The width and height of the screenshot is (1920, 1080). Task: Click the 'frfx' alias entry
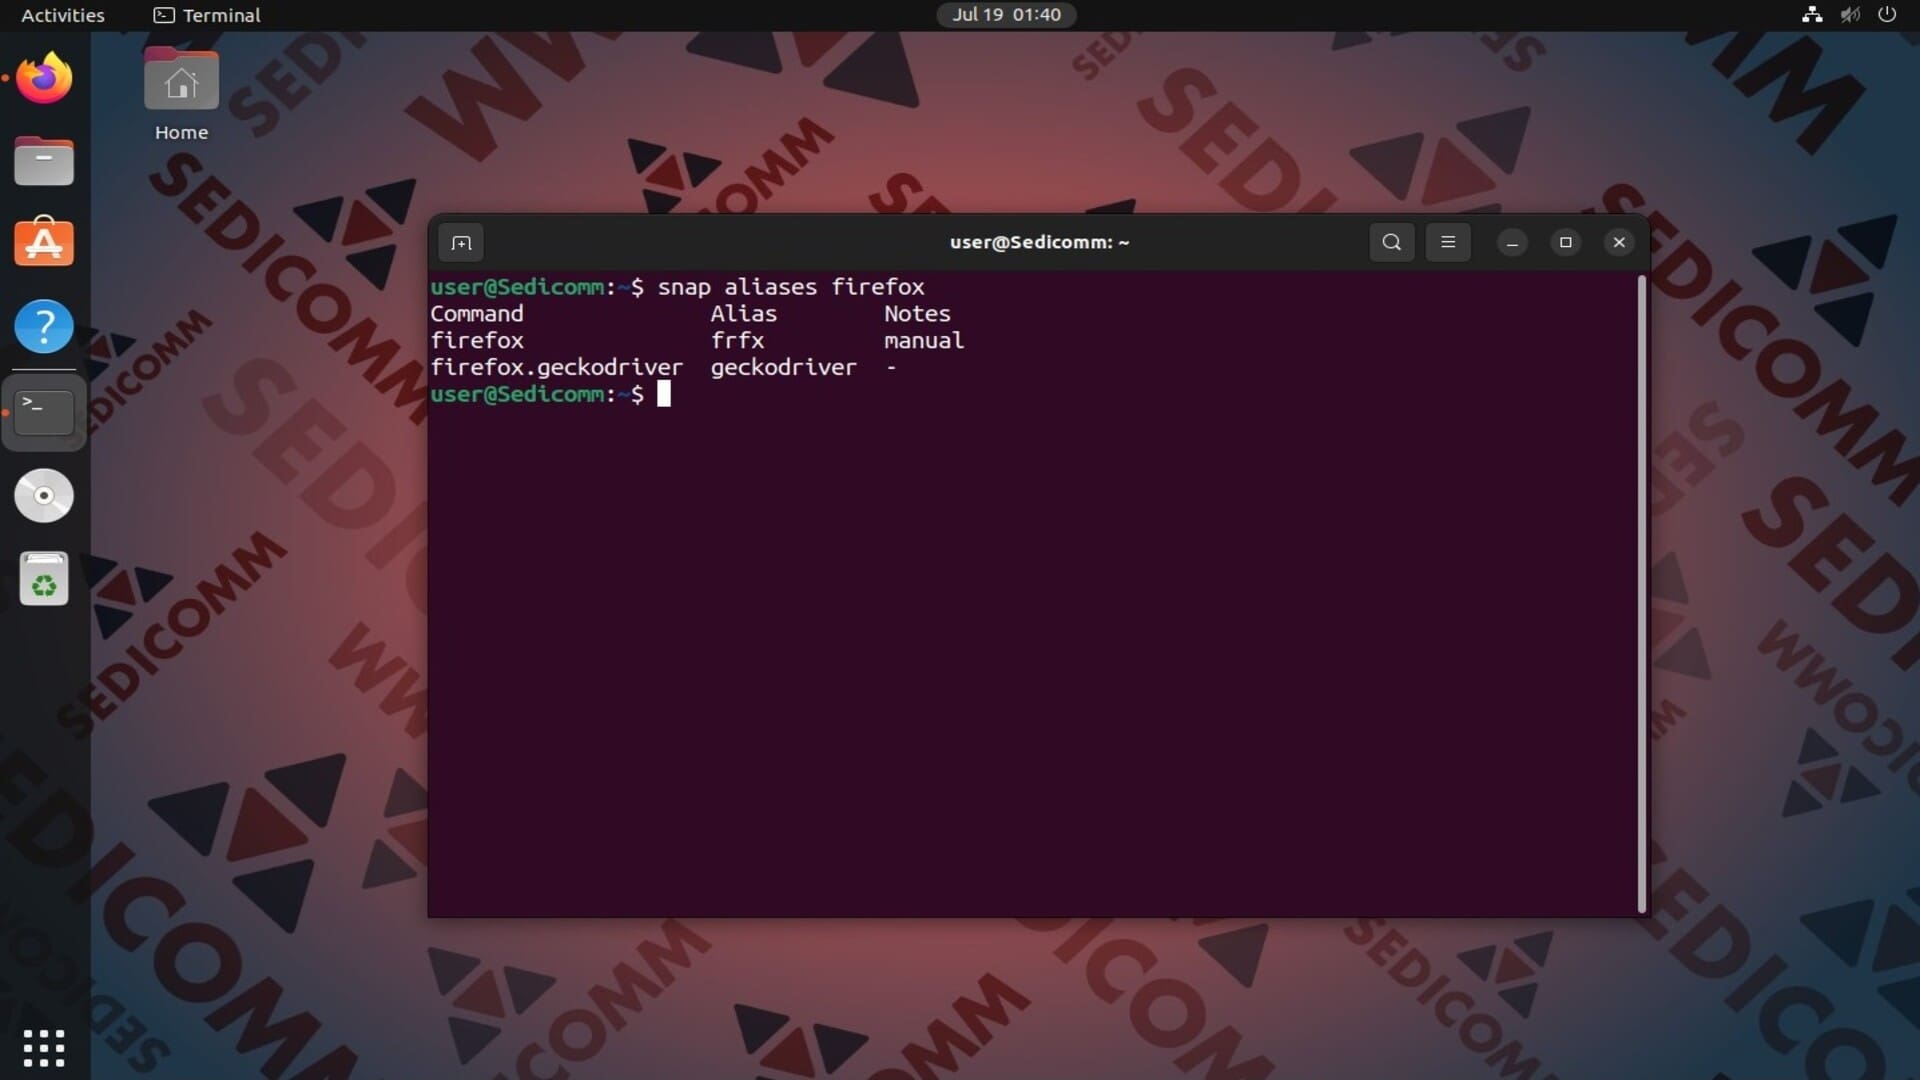point(737,341)
